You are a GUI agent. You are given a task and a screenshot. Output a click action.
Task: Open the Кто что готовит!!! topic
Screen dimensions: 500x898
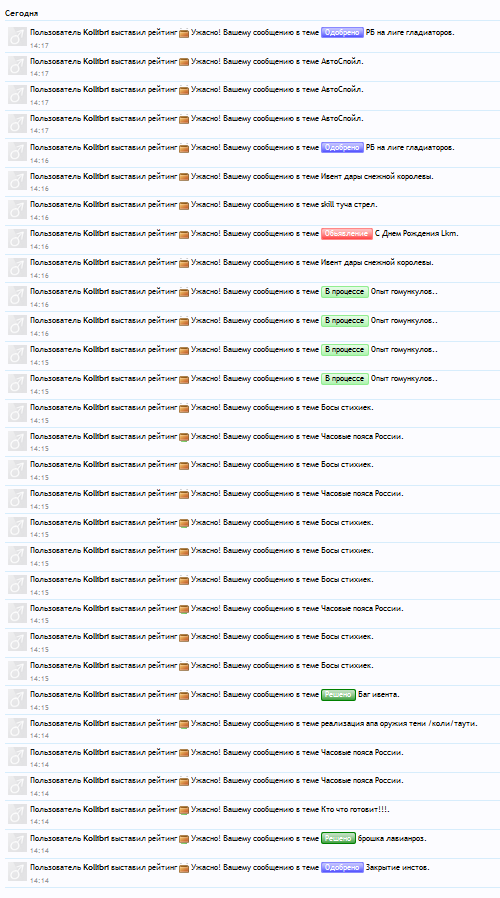click(355, 810)
